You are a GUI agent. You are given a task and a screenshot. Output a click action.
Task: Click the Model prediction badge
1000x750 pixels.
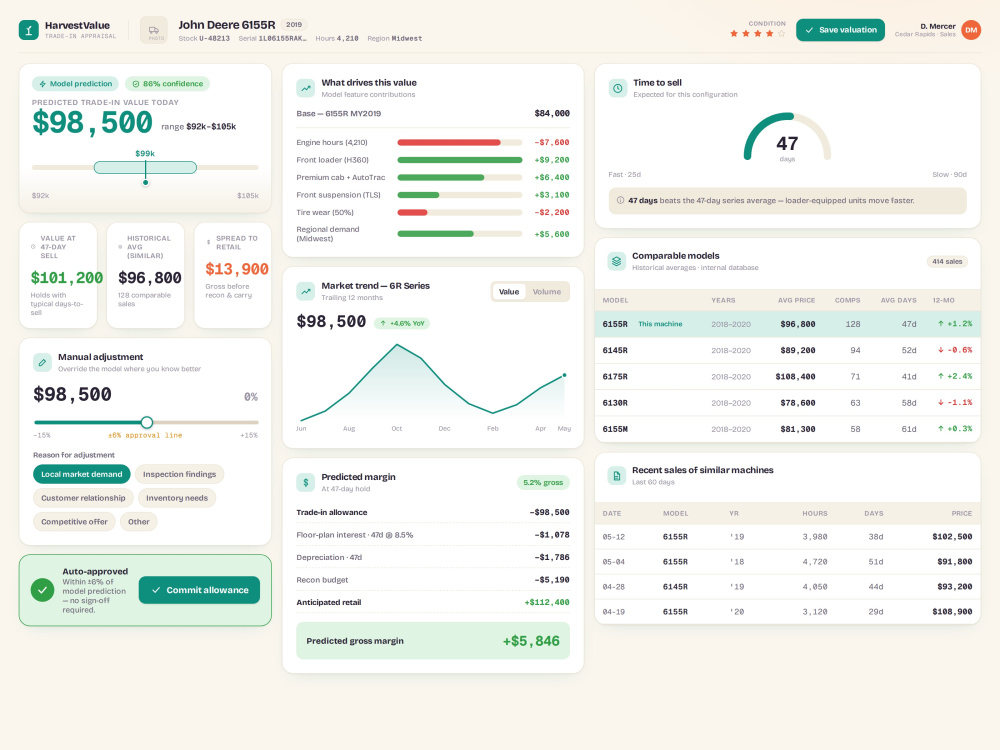tap(75, 84)
